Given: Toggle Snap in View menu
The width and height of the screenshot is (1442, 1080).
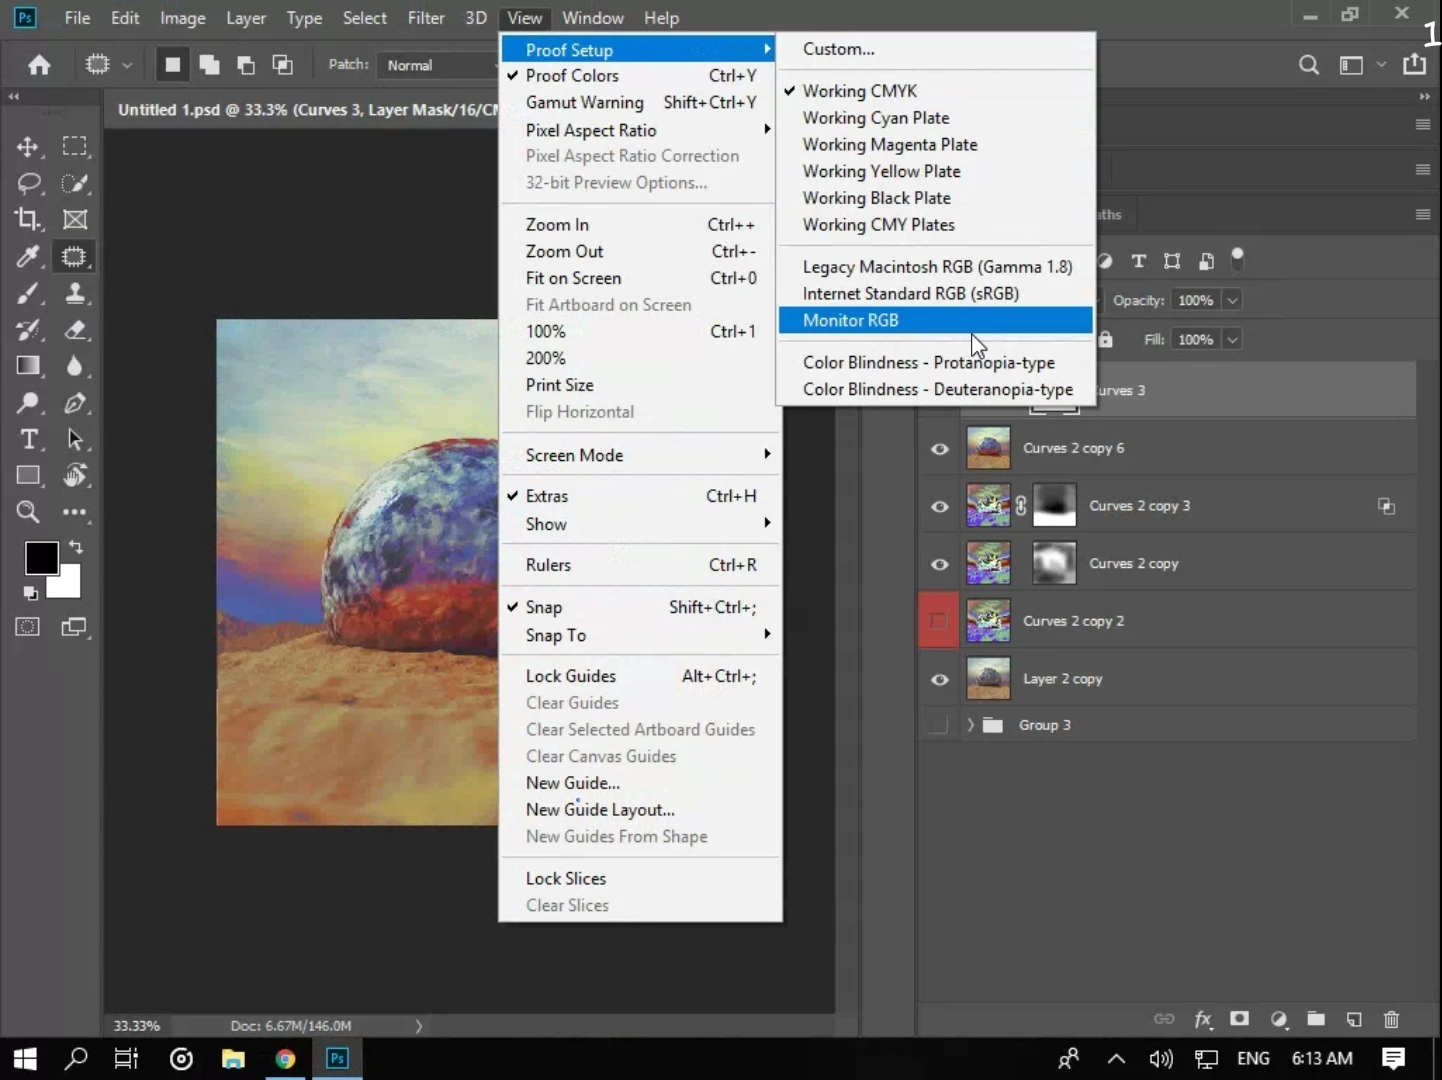Looking at the screenshot, I should click(x=640, y=607).
